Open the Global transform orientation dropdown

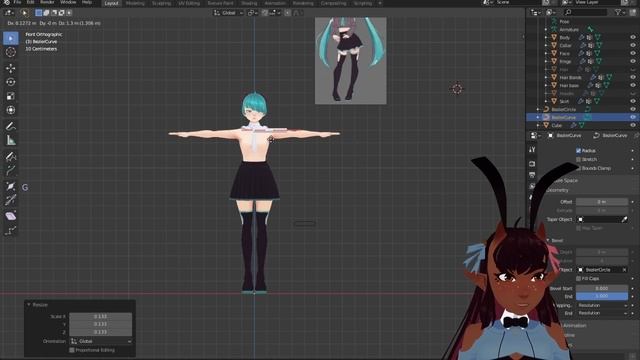229,13
